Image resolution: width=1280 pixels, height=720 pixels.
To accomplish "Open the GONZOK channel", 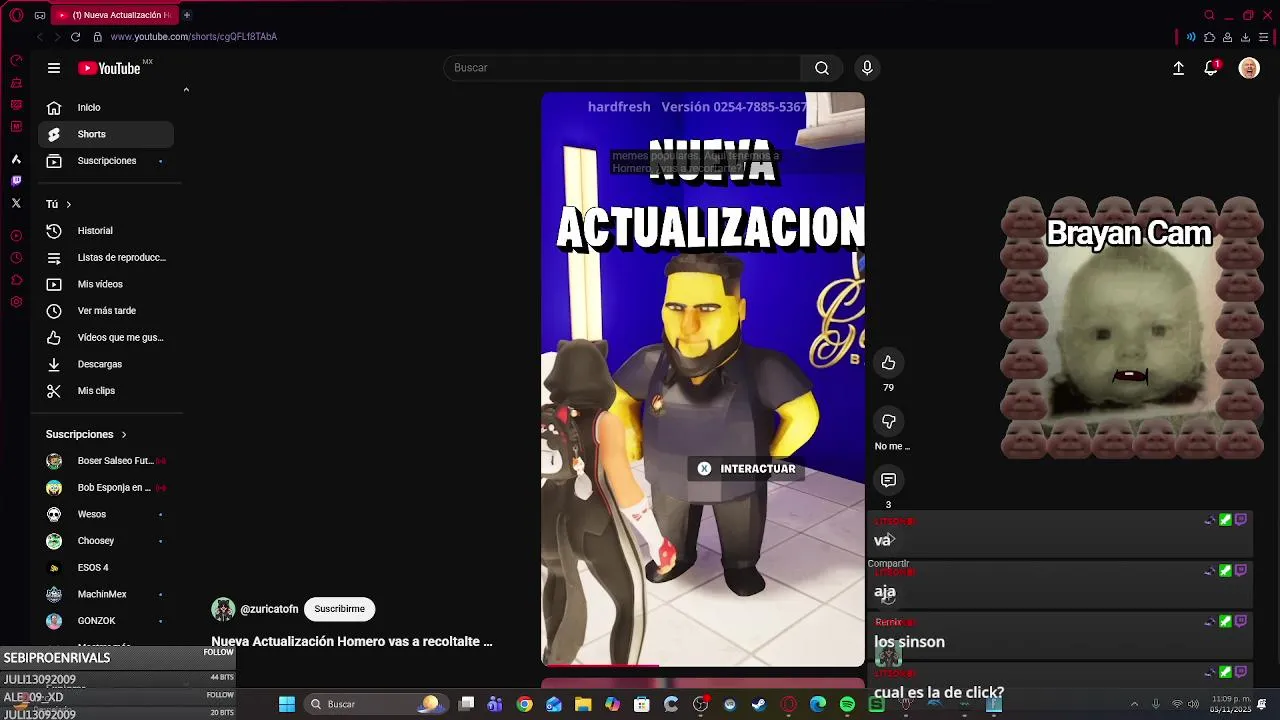I will tap(106, 621).
